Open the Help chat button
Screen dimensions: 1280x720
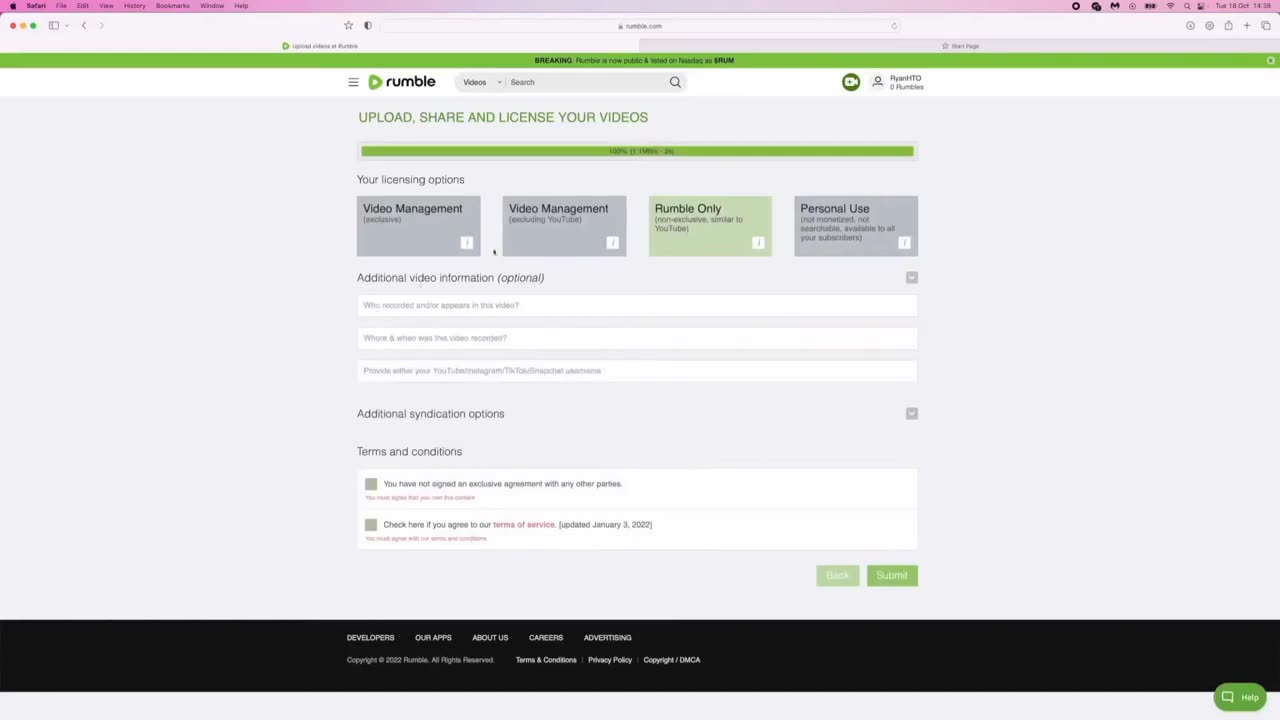tap(1240, 697)
